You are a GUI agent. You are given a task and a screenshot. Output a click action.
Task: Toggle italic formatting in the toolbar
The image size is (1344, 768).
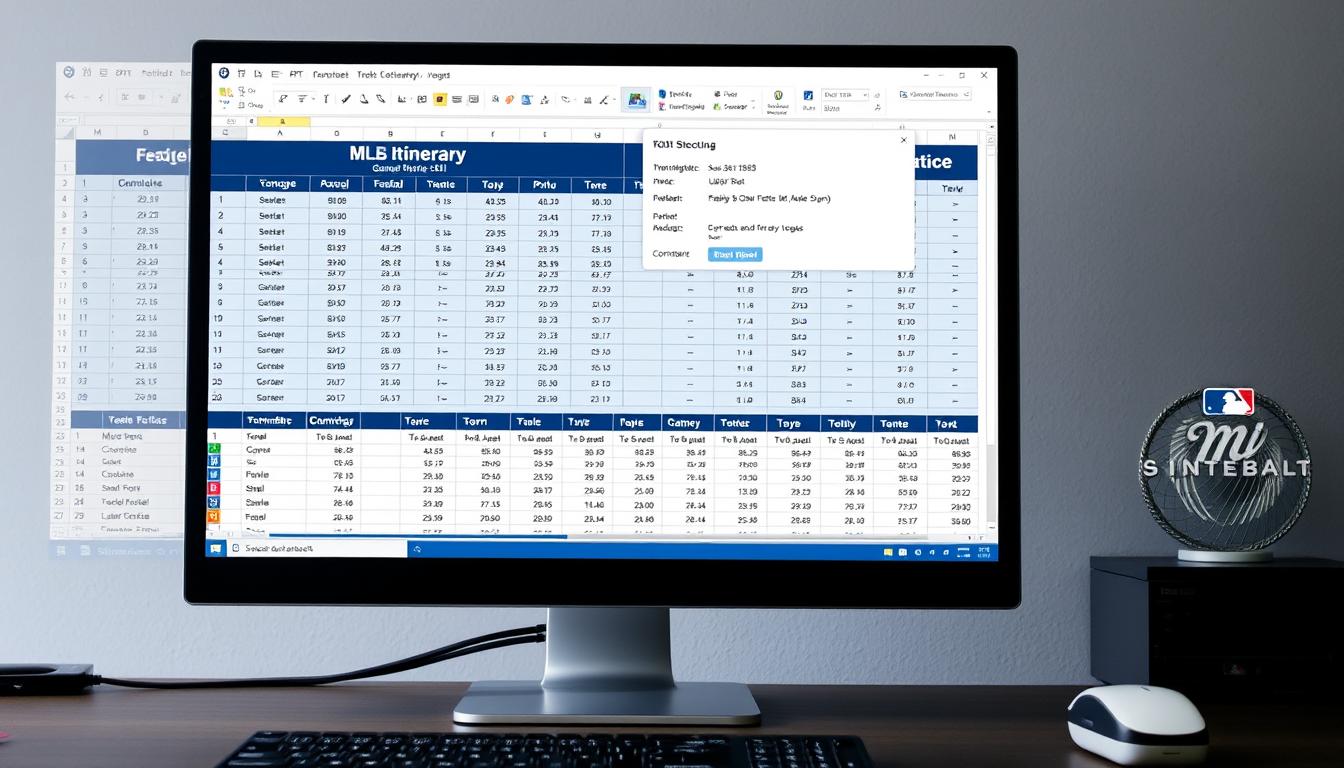coord(325,100)
